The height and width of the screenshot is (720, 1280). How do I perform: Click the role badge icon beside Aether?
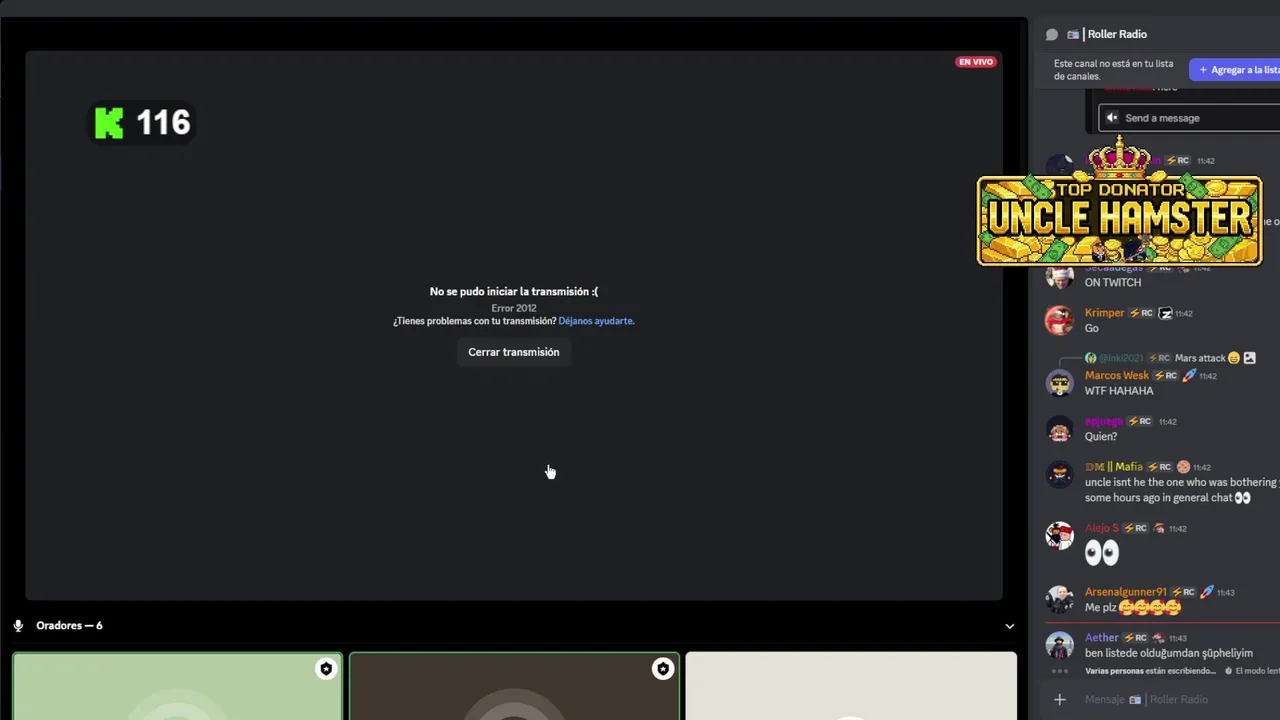(1158, 638)
